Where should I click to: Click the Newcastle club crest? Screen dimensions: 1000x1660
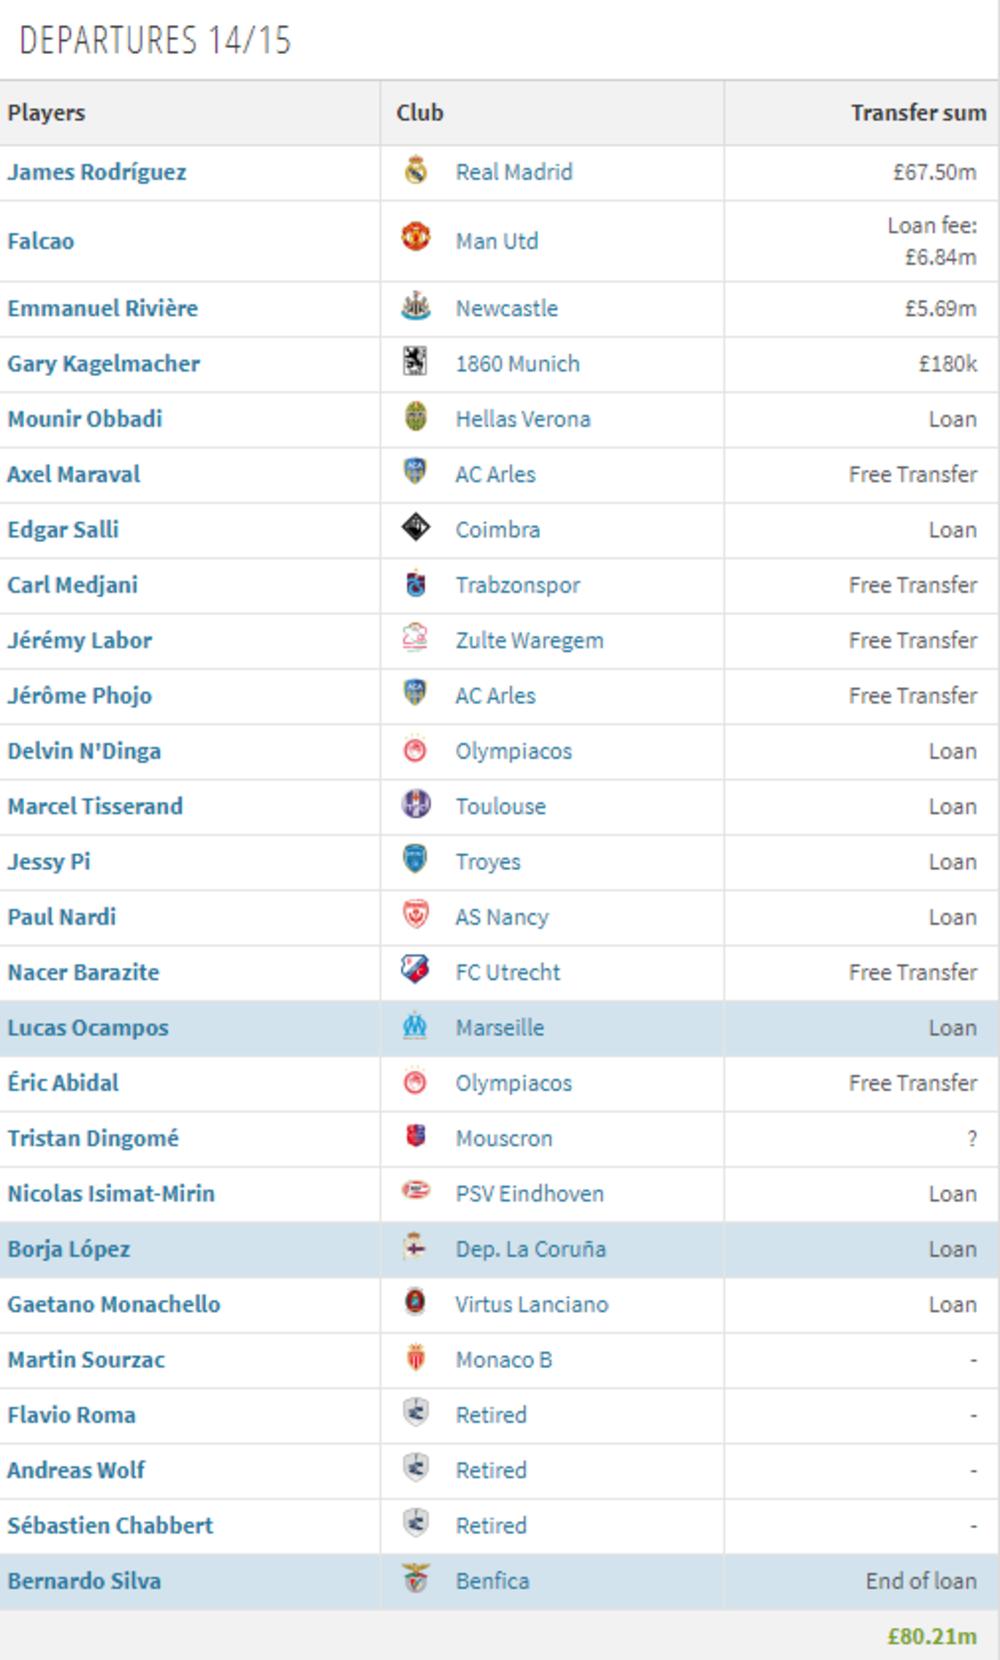[414, 308]
